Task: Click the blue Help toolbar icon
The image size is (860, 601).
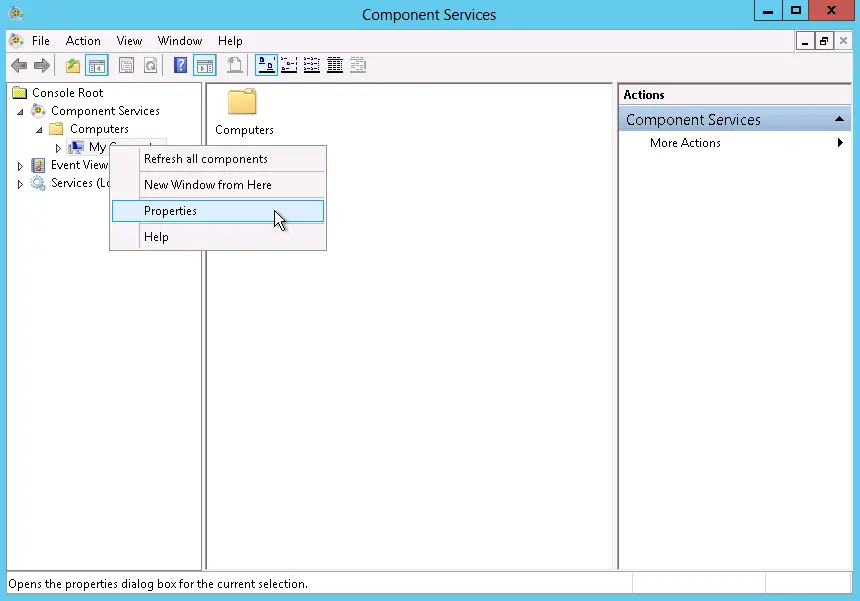Action: pyautogui.click(x=180, y=66)
